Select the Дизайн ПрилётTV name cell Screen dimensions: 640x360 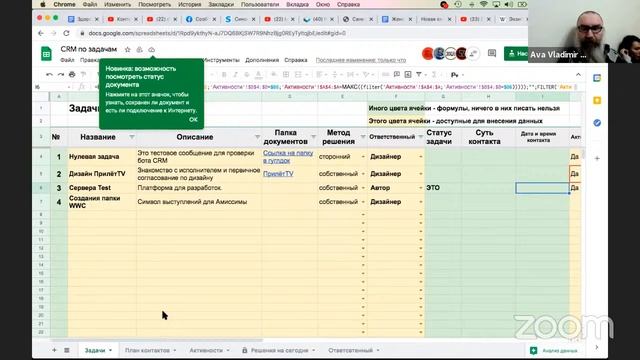[x=102, y=173]
